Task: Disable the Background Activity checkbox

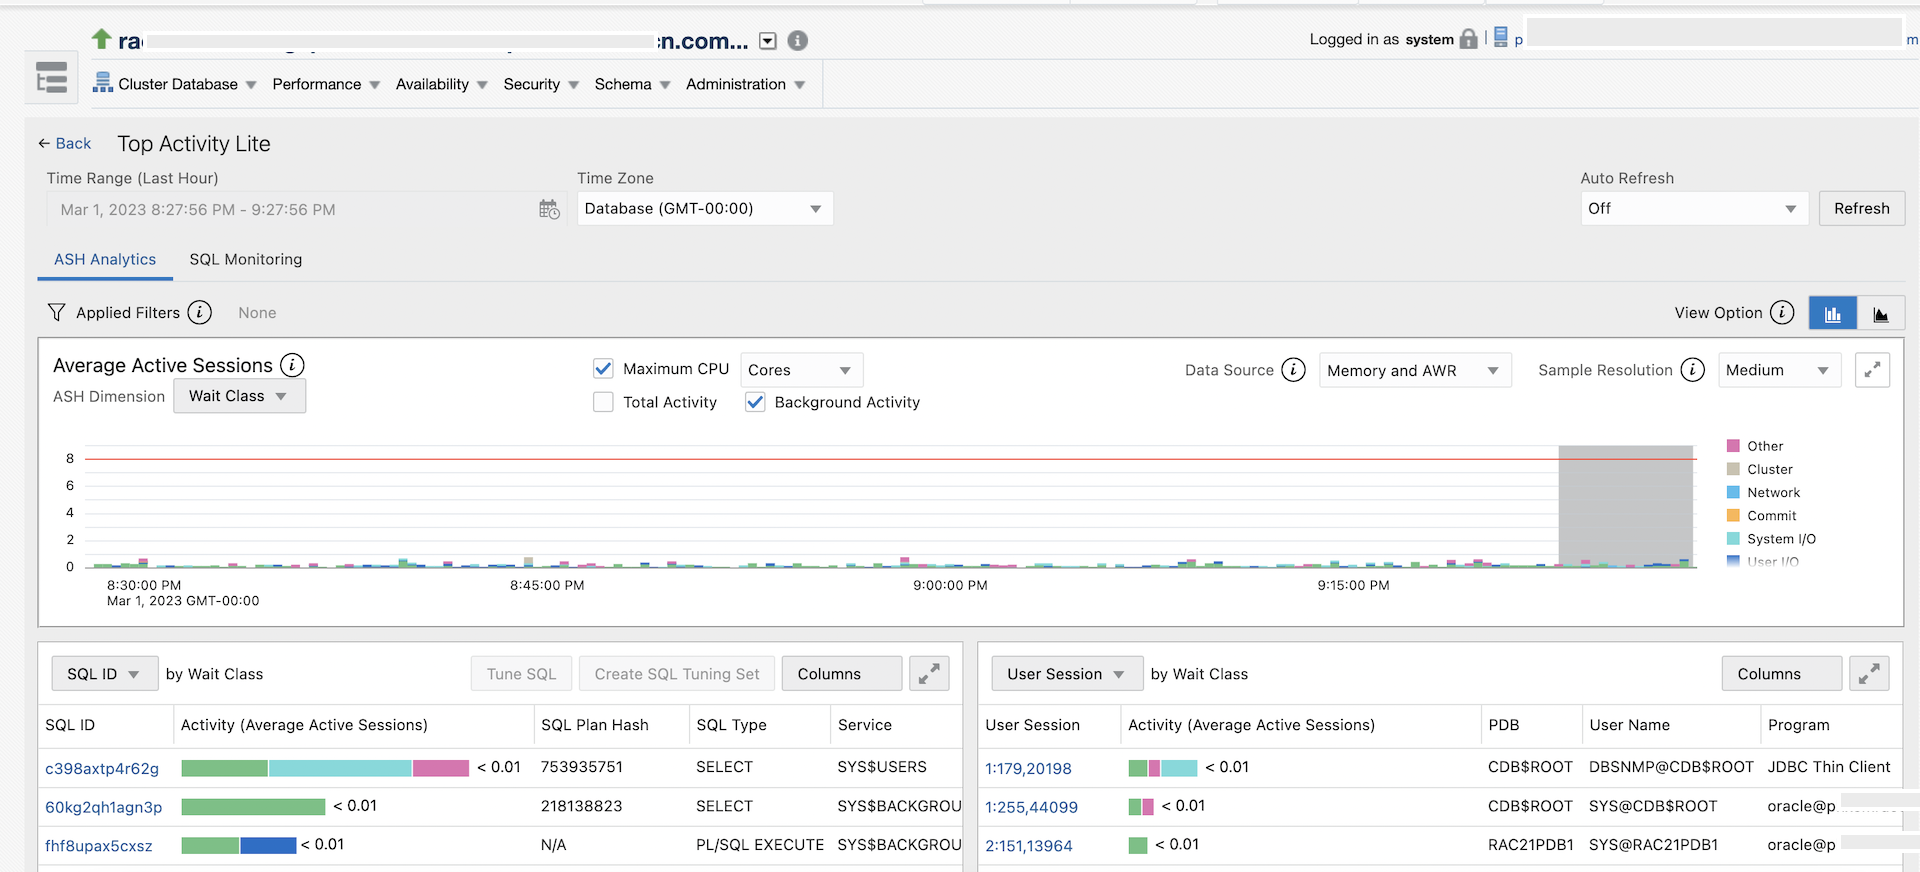Action: click(755, 402)
